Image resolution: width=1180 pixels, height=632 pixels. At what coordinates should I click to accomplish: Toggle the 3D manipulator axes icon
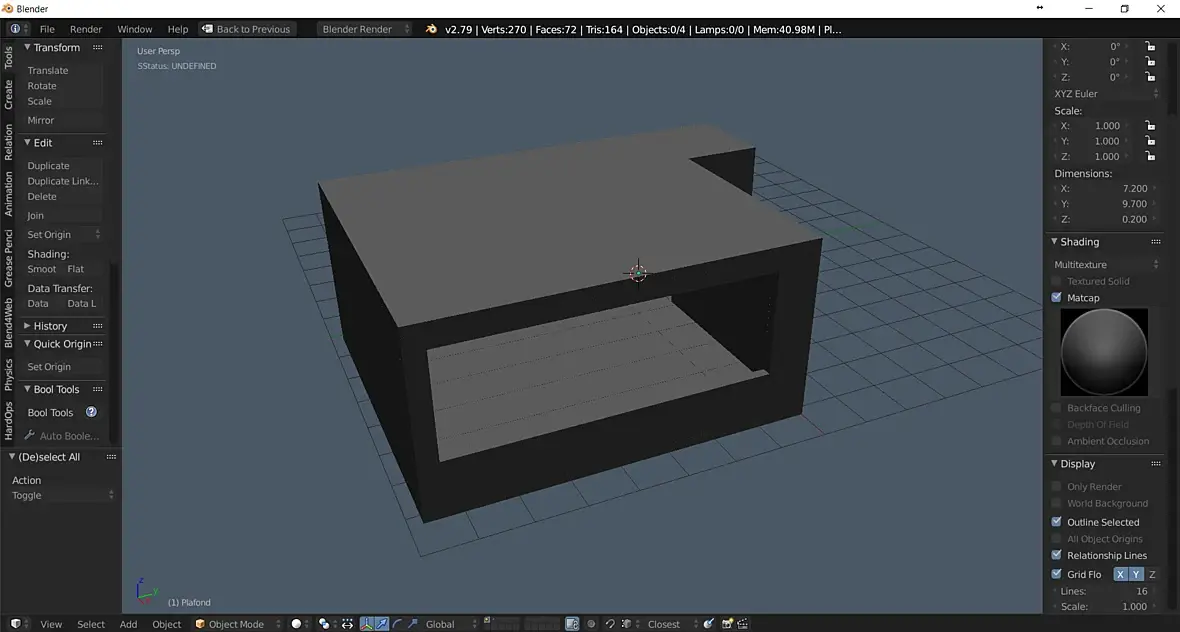pyautogui.click(x=366, y=624)
